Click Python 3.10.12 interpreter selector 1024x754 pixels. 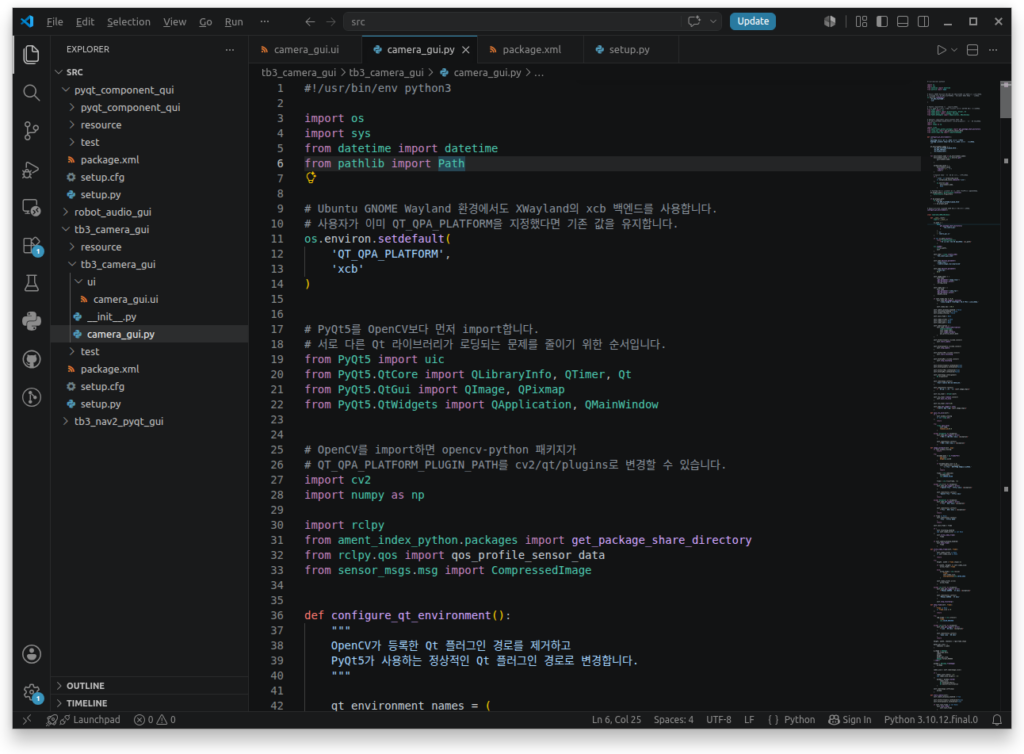[x=931, y=720]
